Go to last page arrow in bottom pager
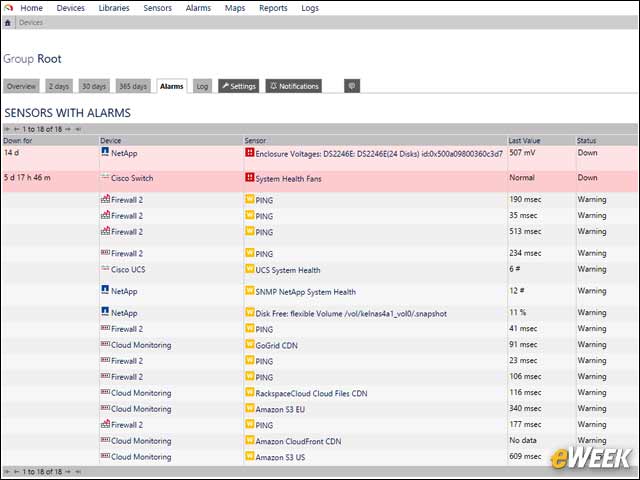This screenshot has width=640, height=480. click(78, 471)
